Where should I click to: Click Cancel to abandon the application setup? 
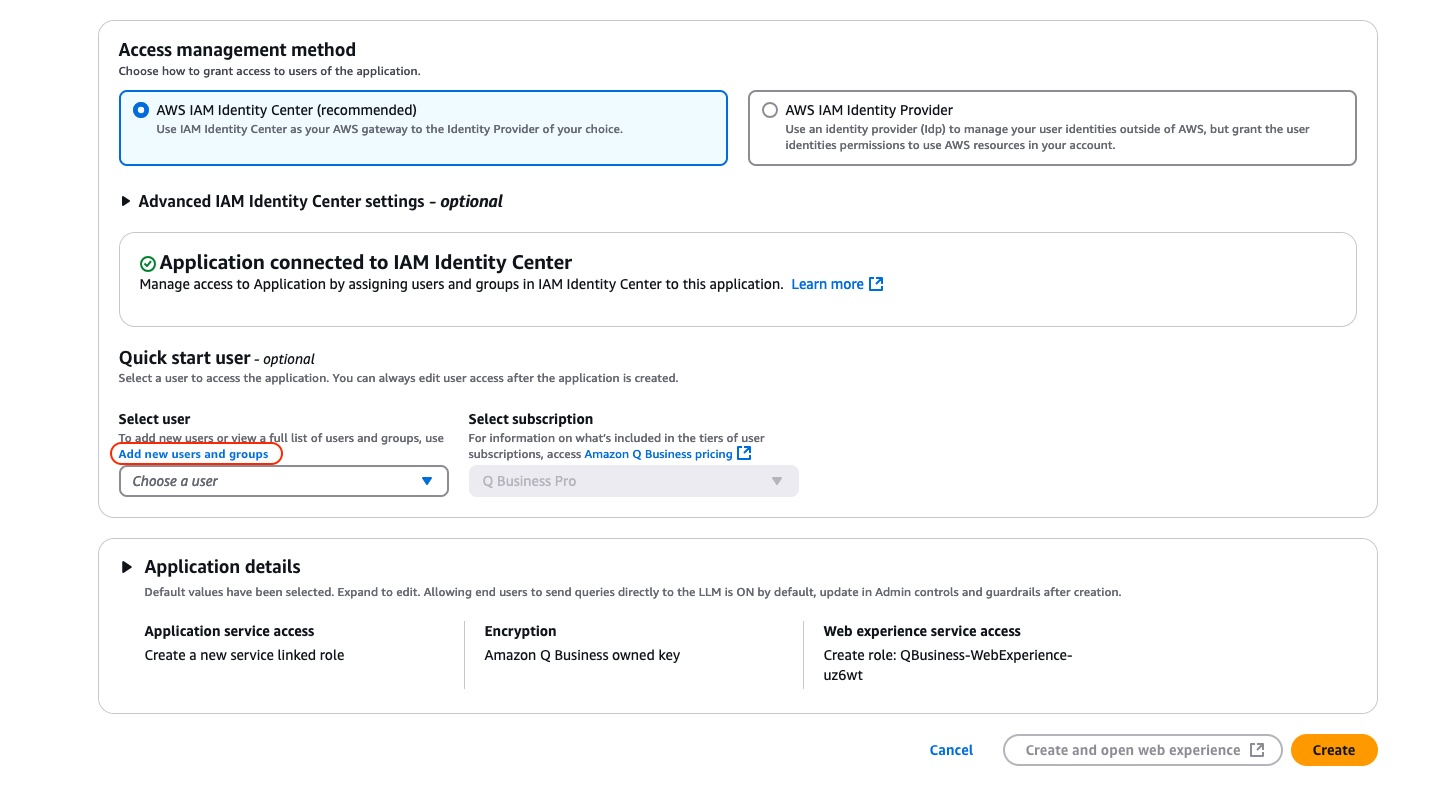pos(950,749)
